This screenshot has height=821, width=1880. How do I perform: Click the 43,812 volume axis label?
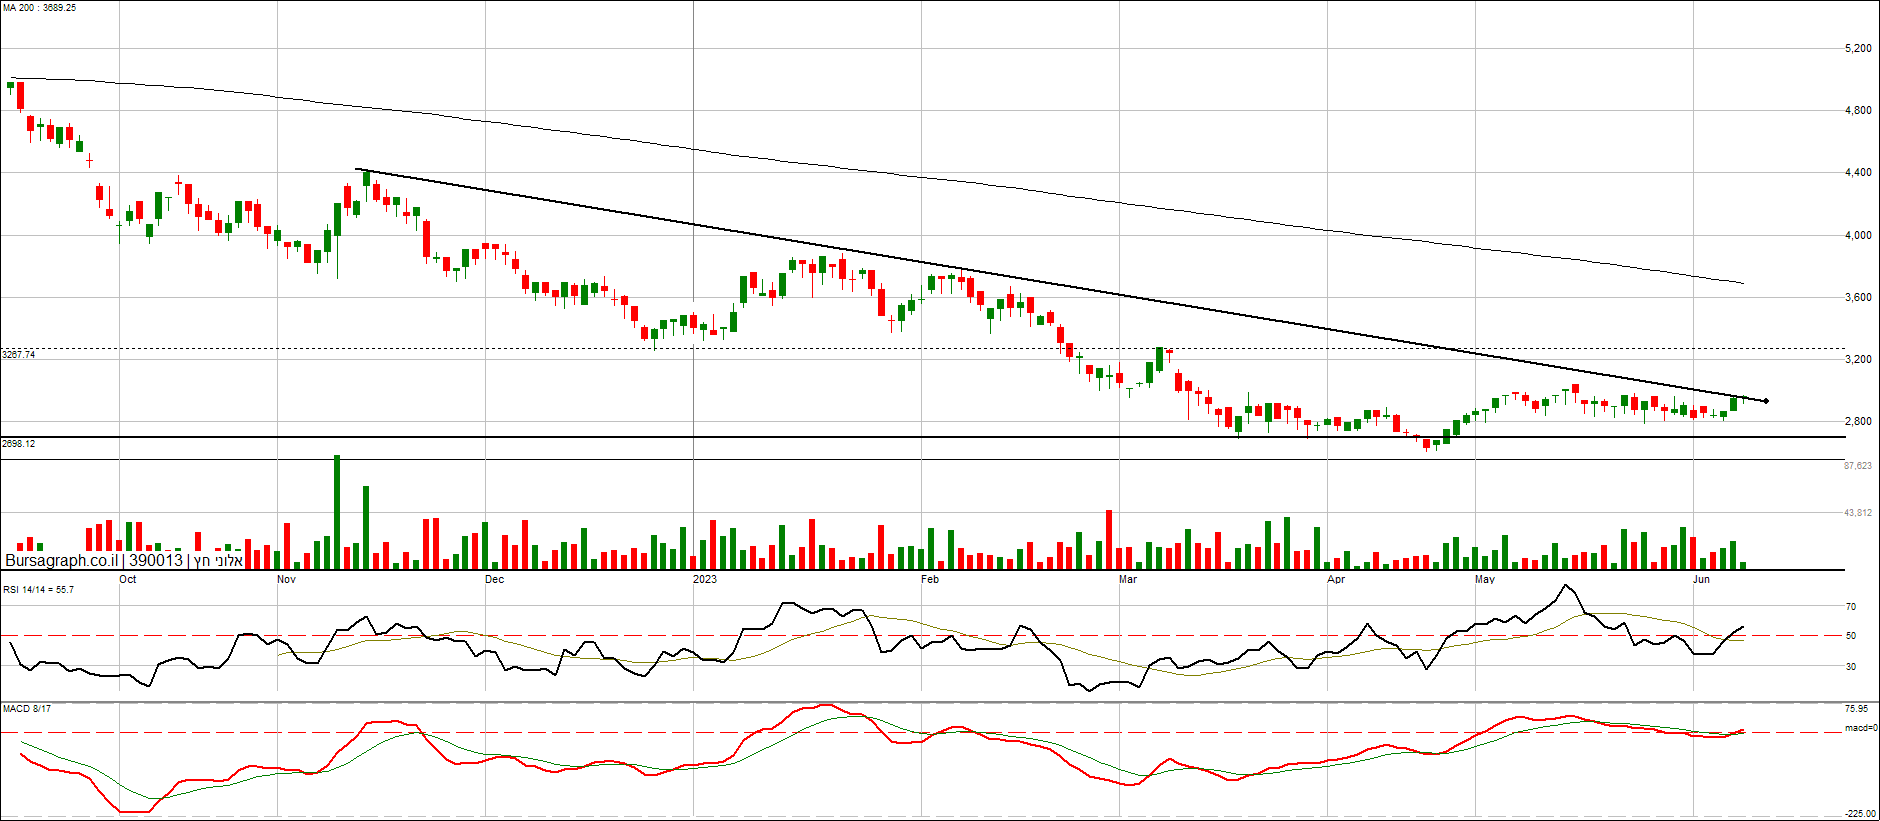click(1858, 512)
